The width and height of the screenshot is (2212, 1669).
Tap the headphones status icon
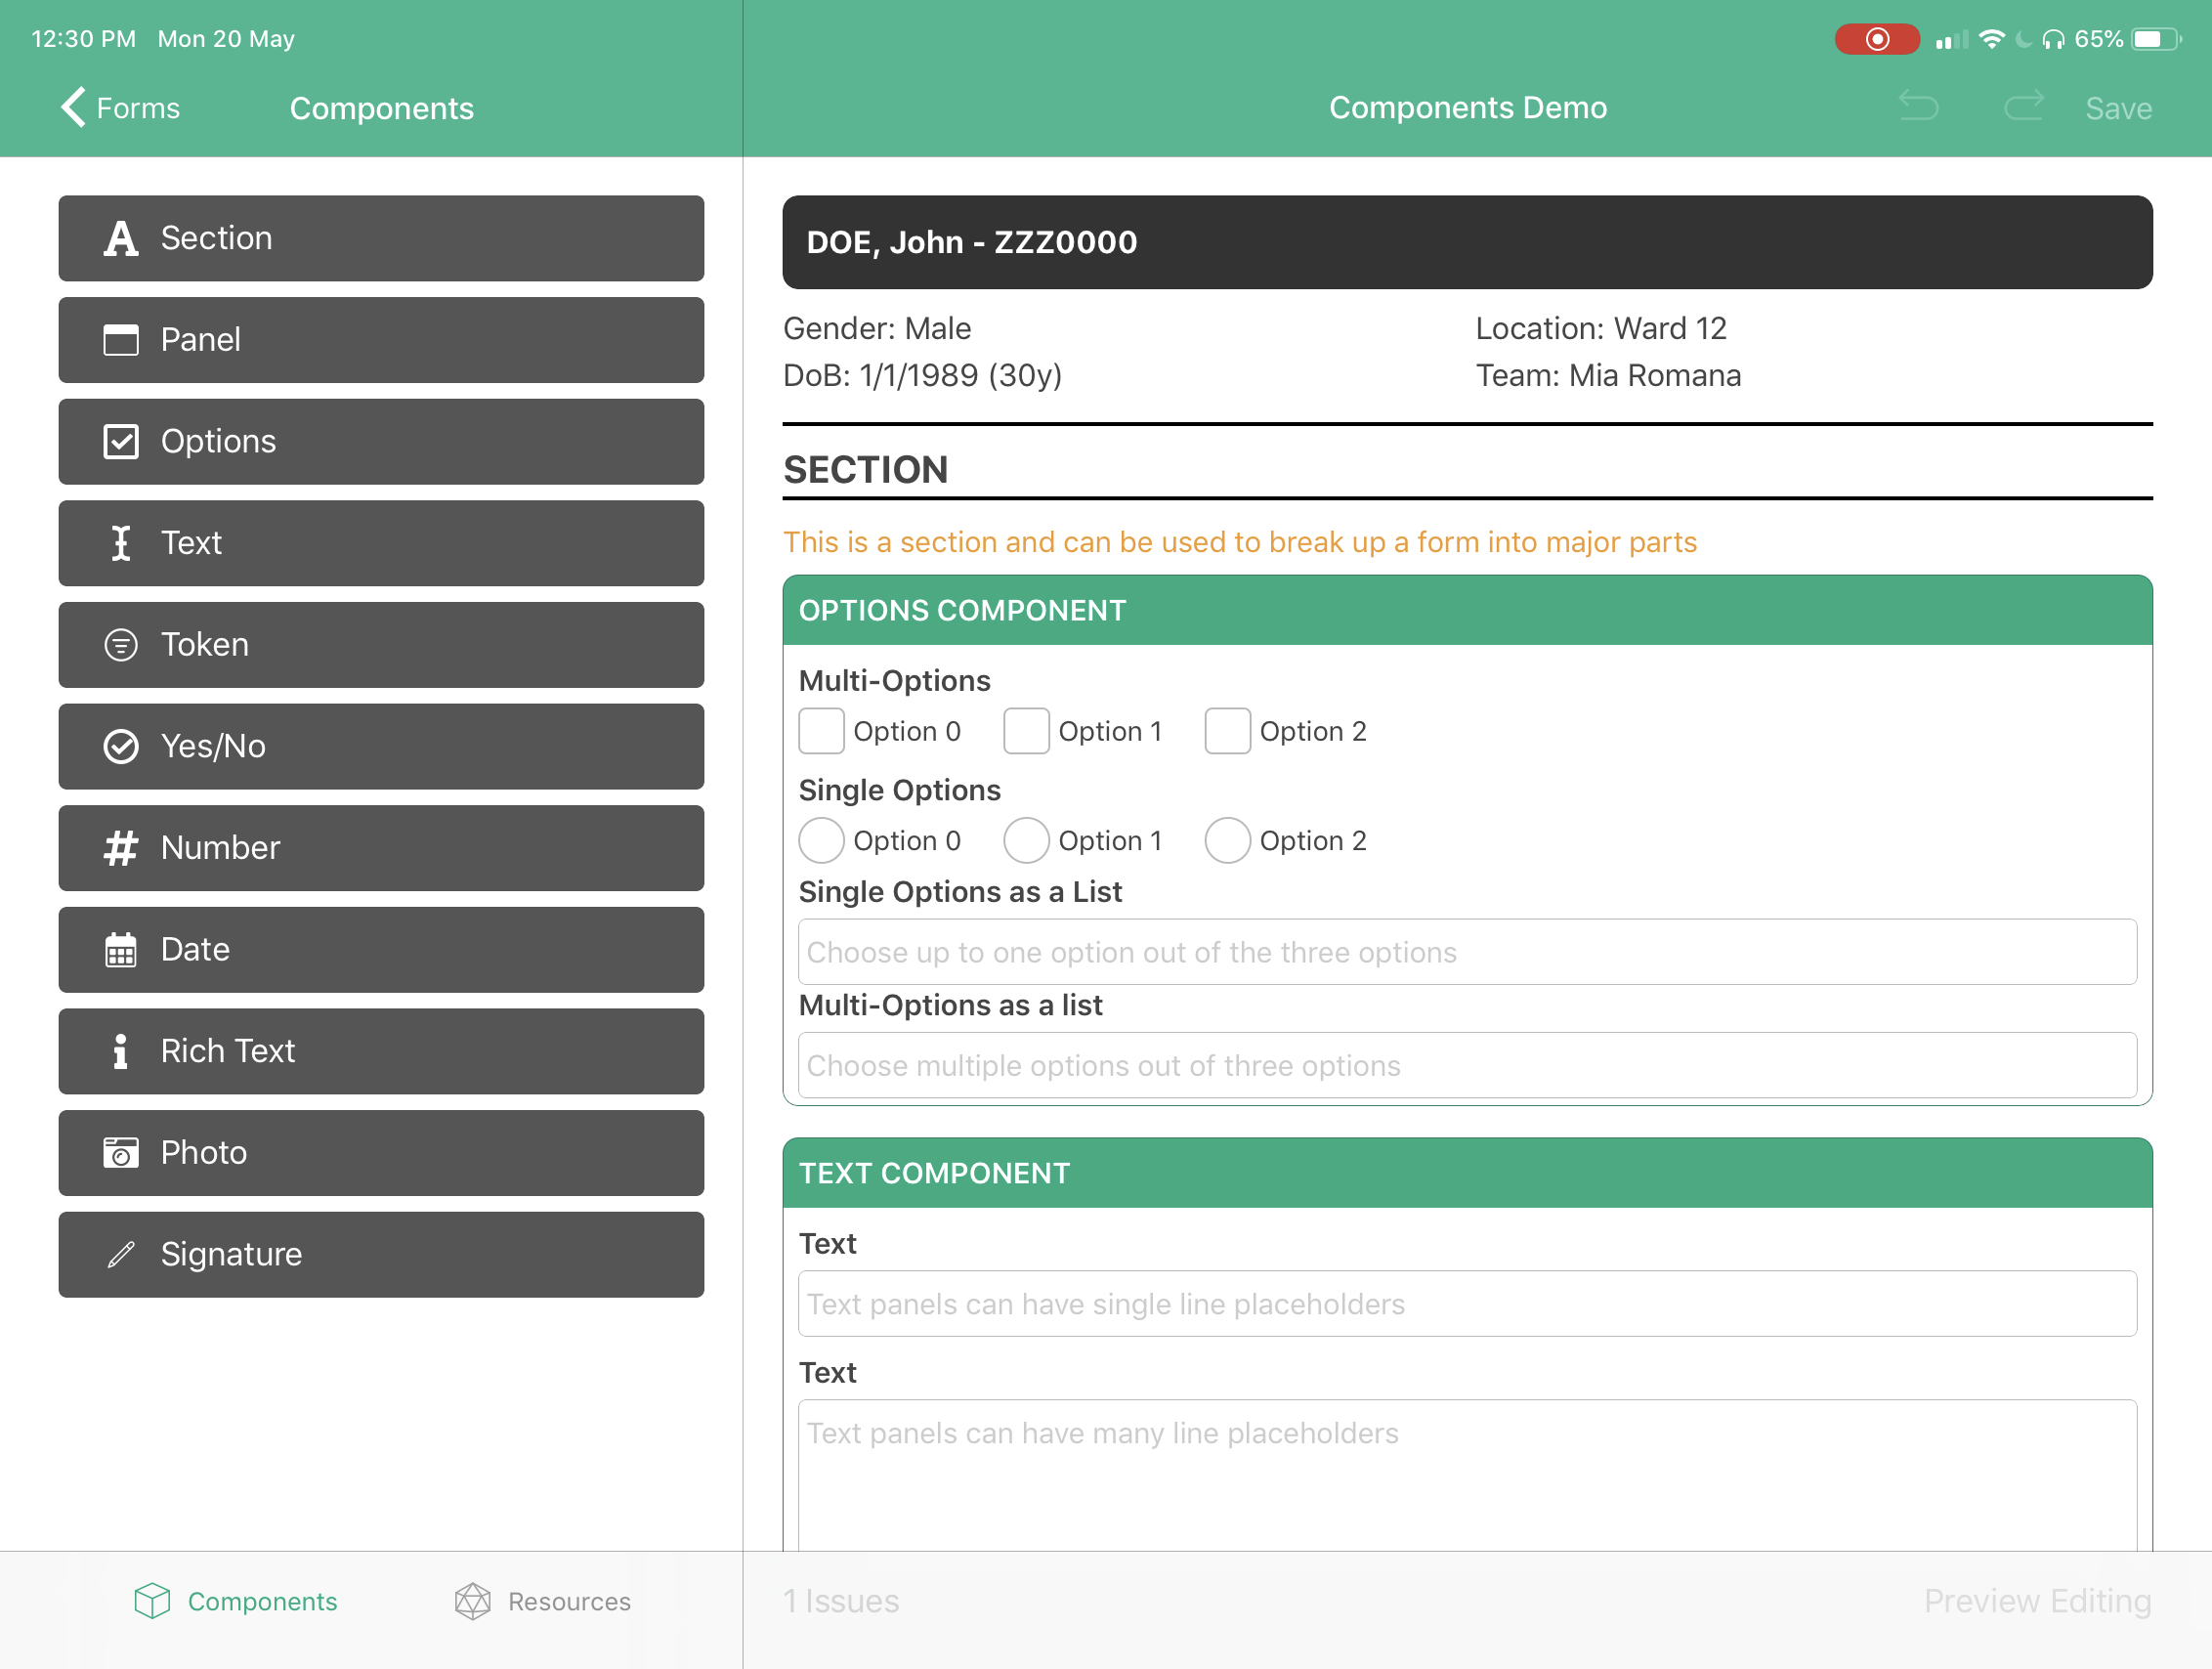[x=2054, y=39]
